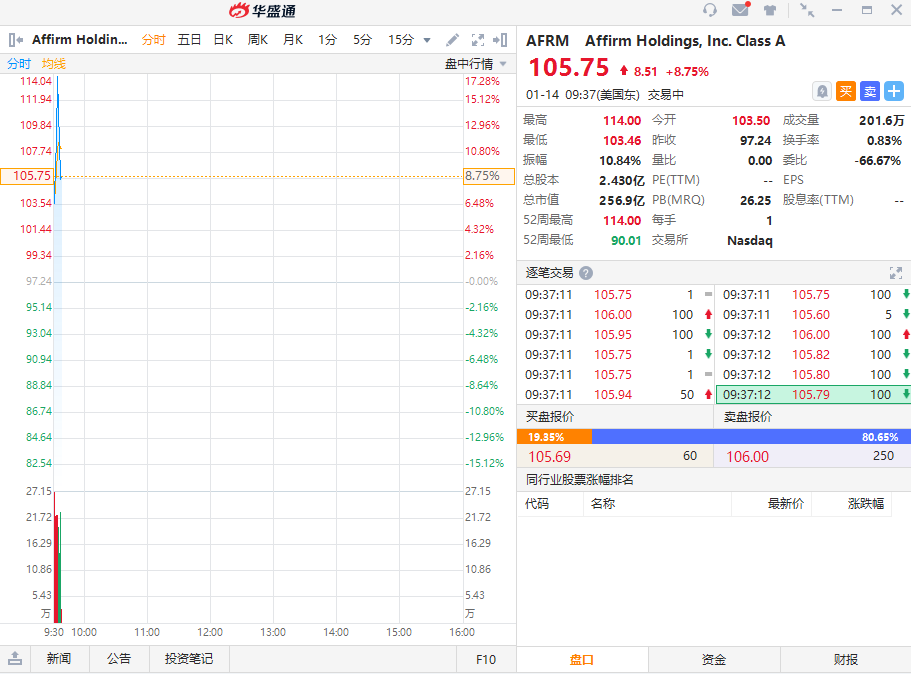Click bid price 105.69
Screen dimensions: 911x674
(550, 457)
